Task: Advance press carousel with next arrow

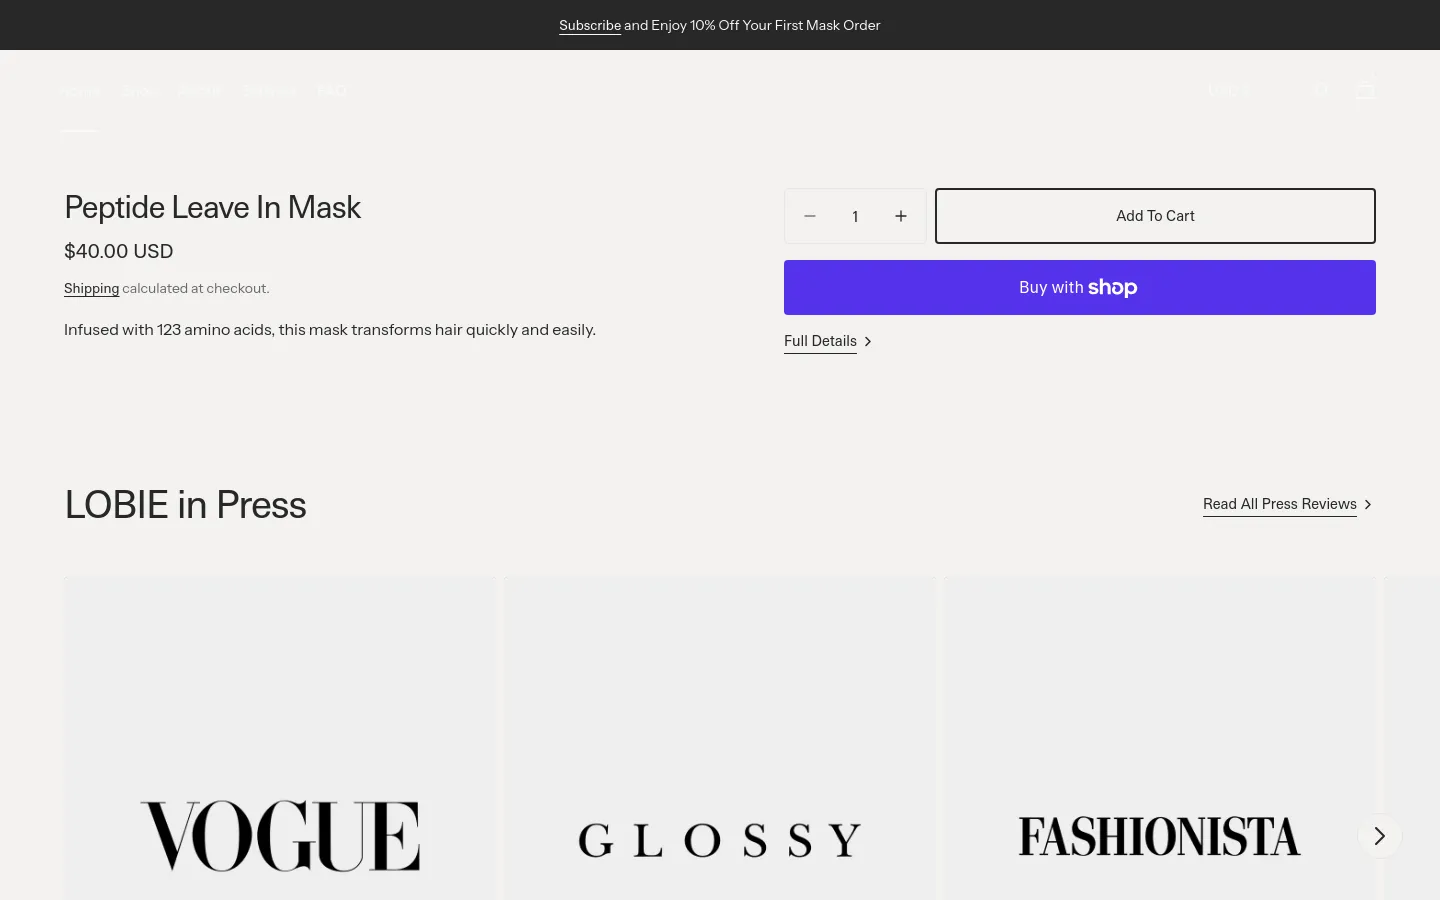Action: (x=1380, y=836)
